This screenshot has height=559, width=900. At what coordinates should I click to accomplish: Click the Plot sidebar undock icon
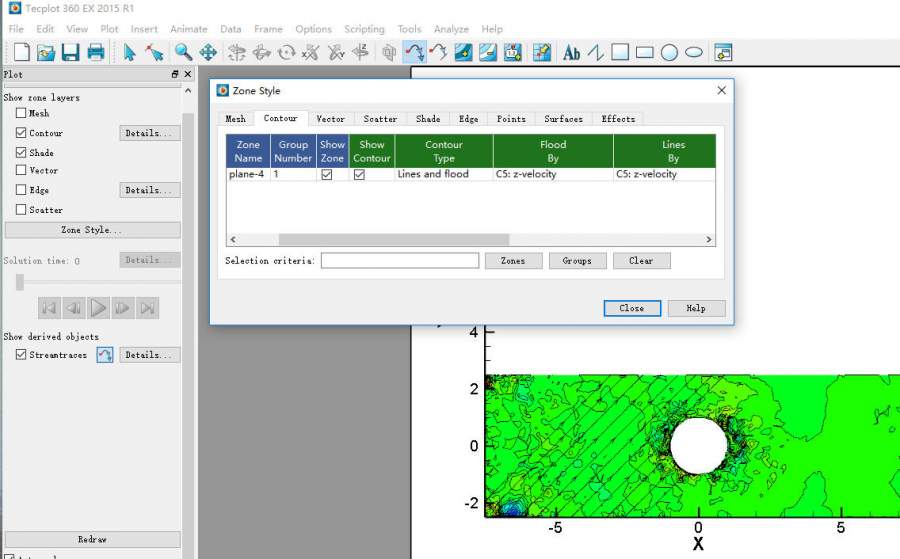point(175,74)
